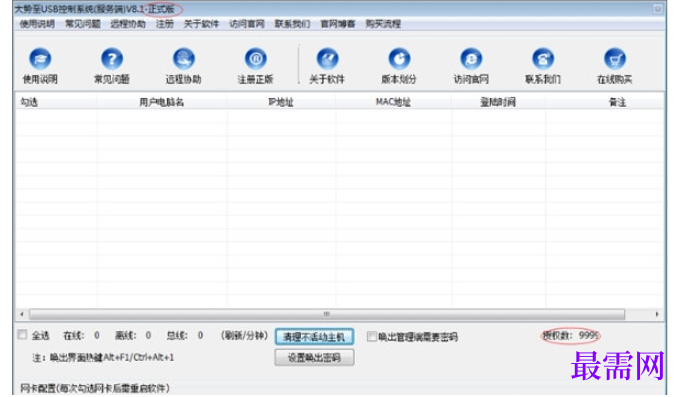
Task: Open the 购买流程 menu
Action: tap(383, 24)
